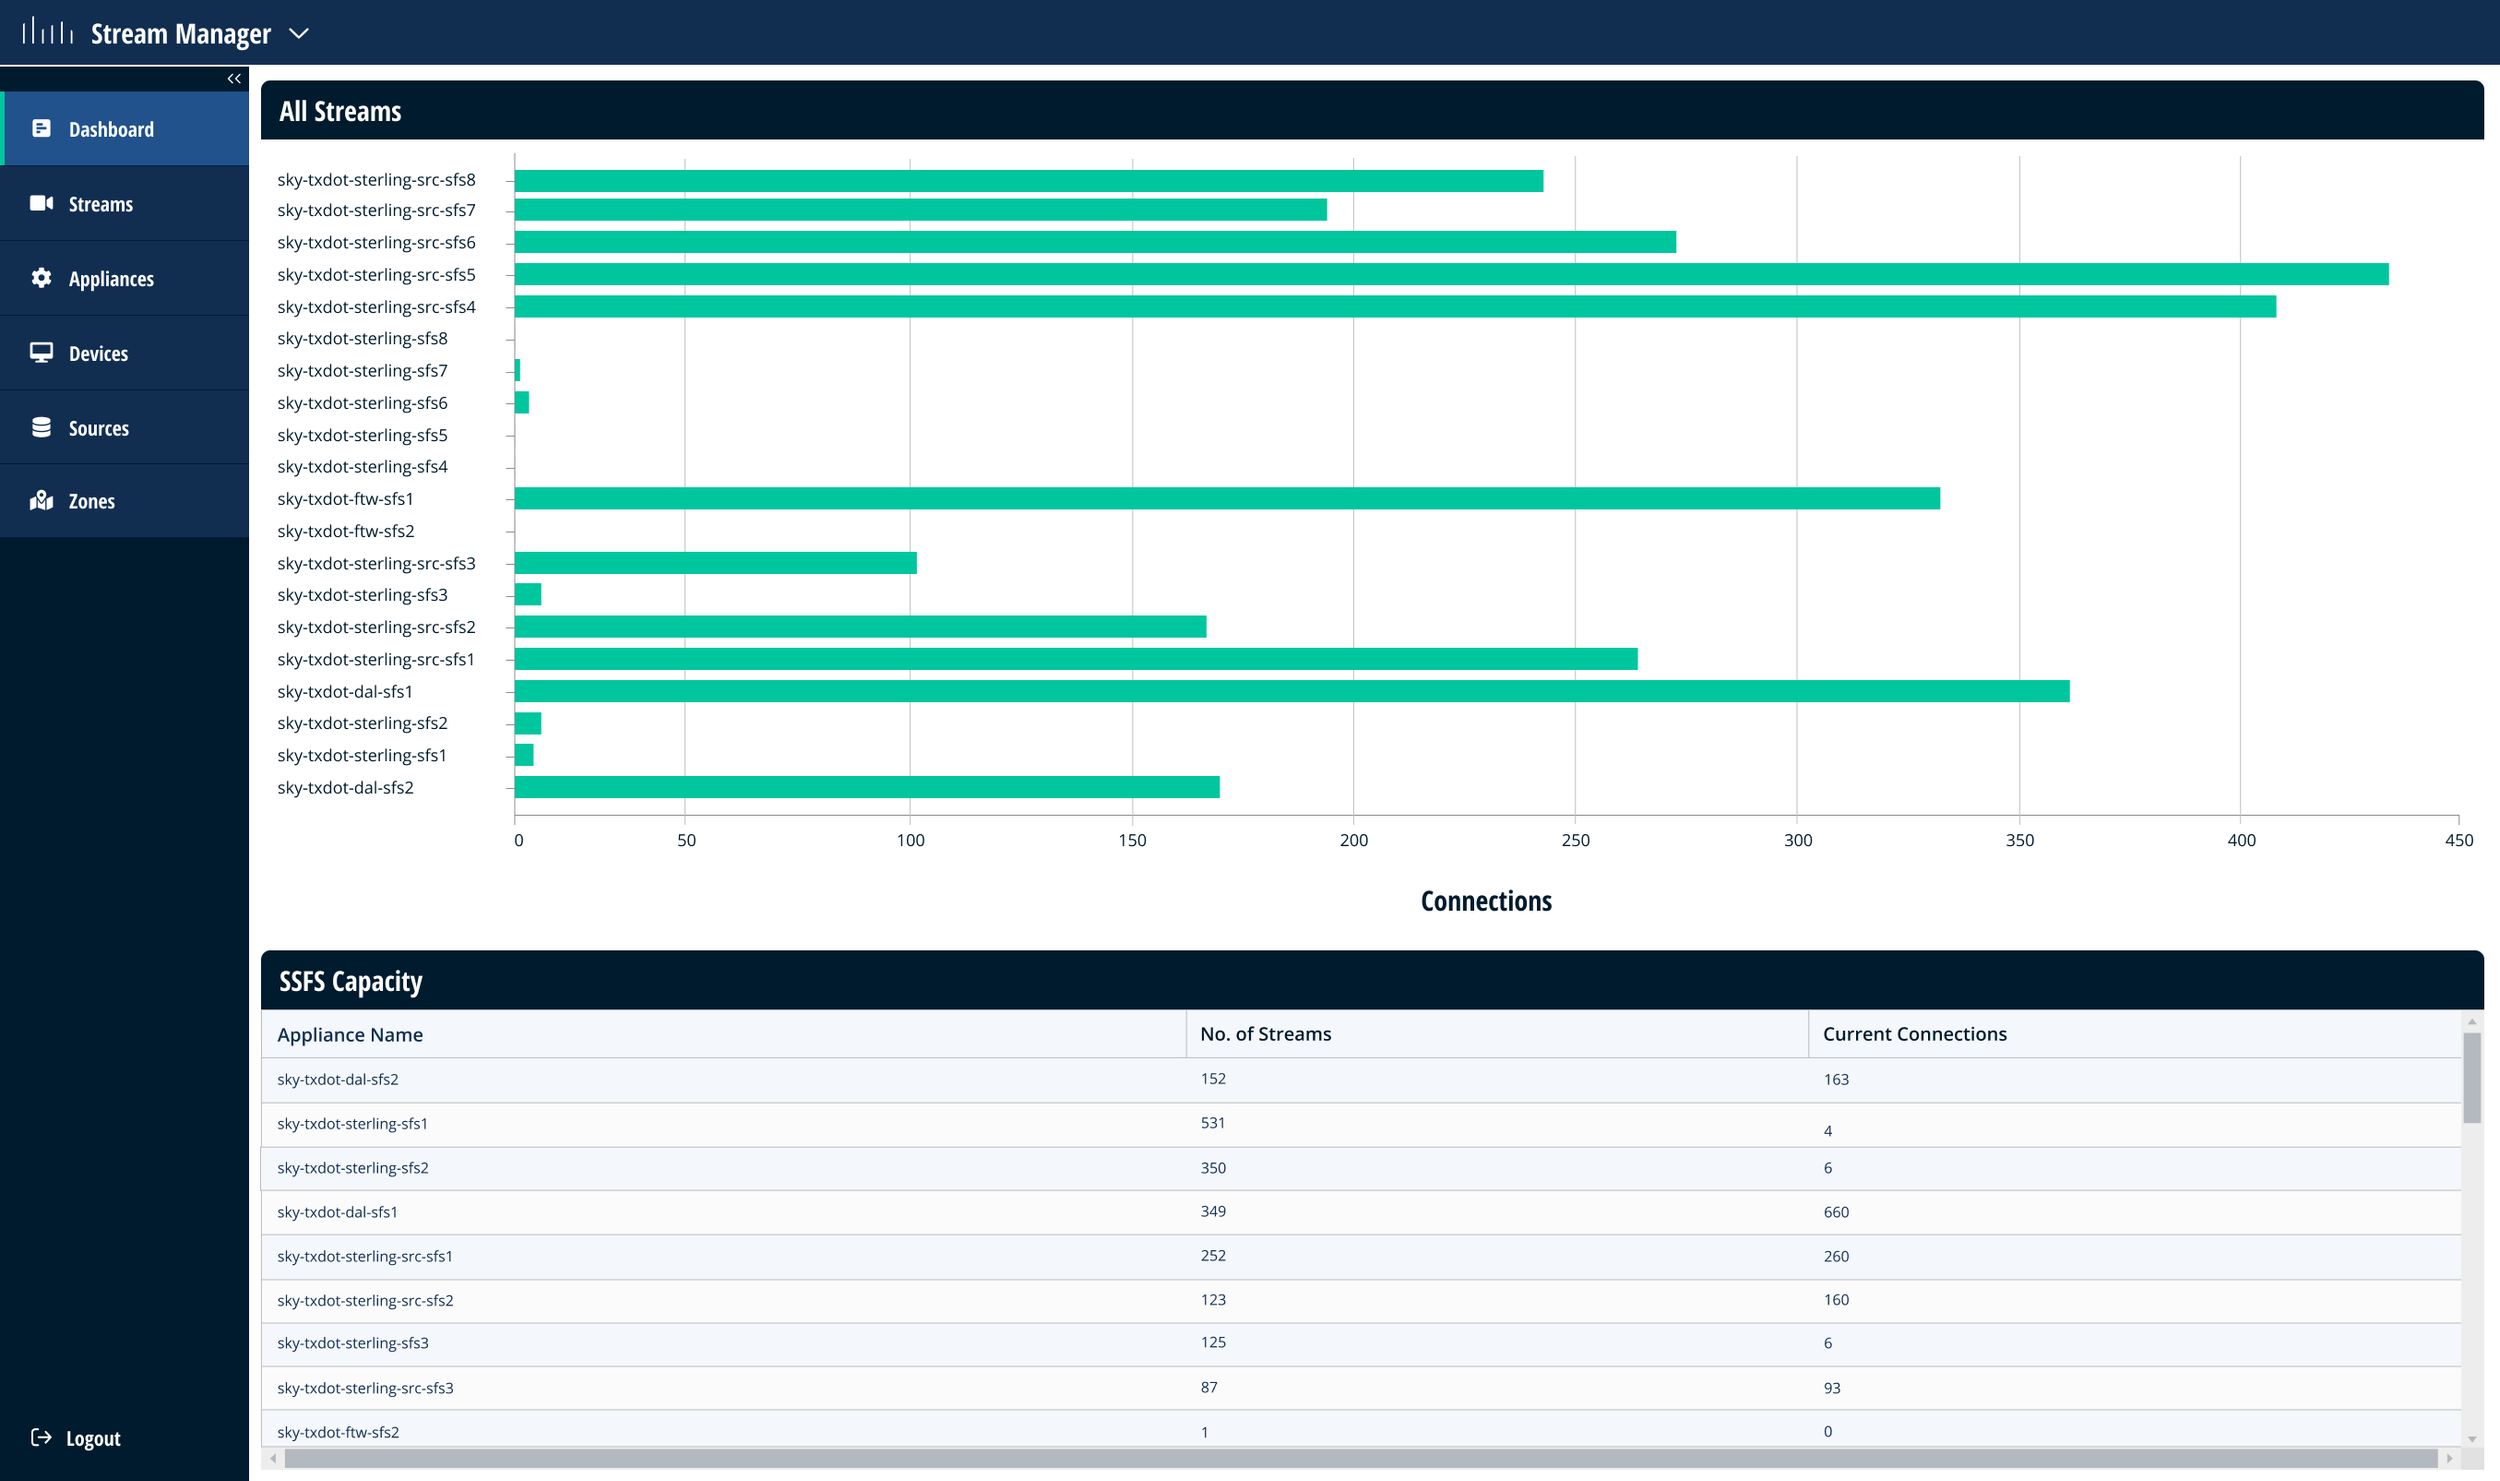Click the Logout arrow icon

pyautogui.click(x=41, y=1437)
